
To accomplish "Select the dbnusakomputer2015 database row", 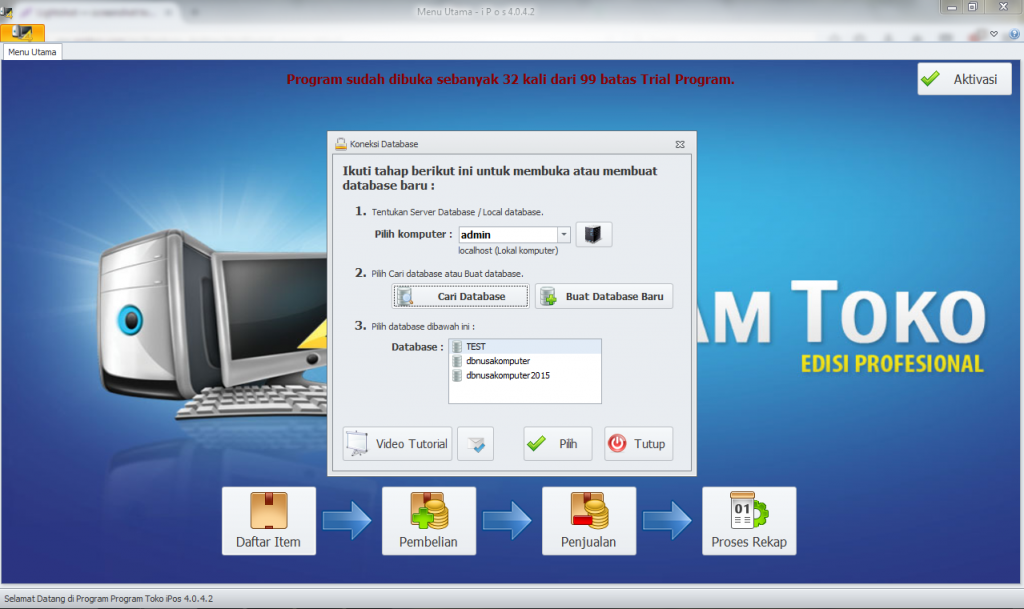I will point(525,375).
